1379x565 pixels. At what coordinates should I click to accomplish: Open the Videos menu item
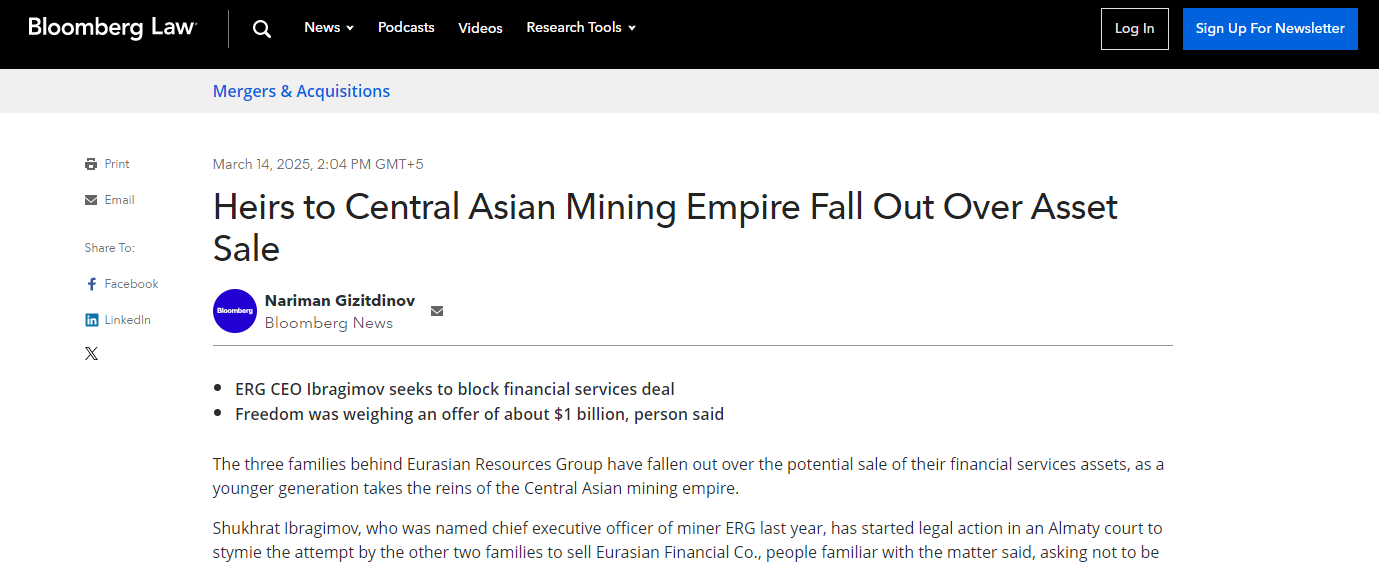[480, 28]
